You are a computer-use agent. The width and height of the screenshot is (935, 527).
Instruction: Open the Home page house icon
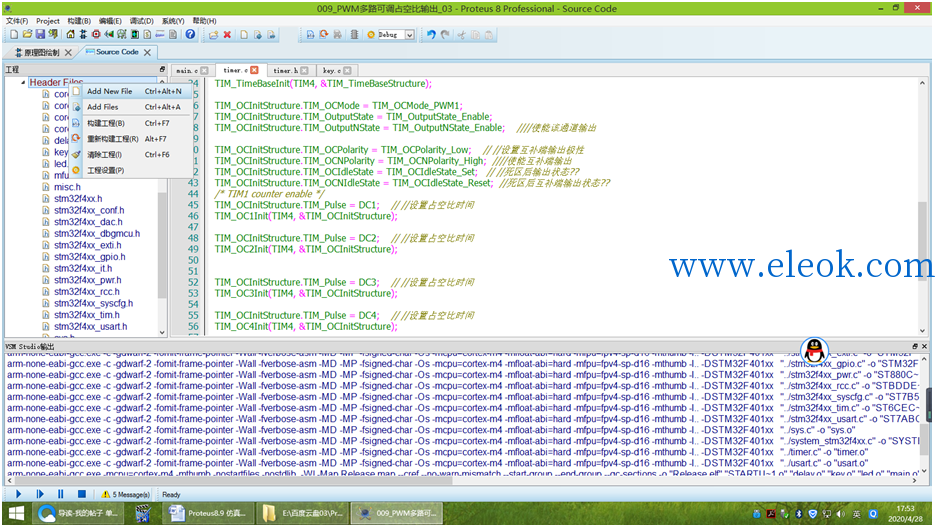pyautogui.click(x=70, y=35)
